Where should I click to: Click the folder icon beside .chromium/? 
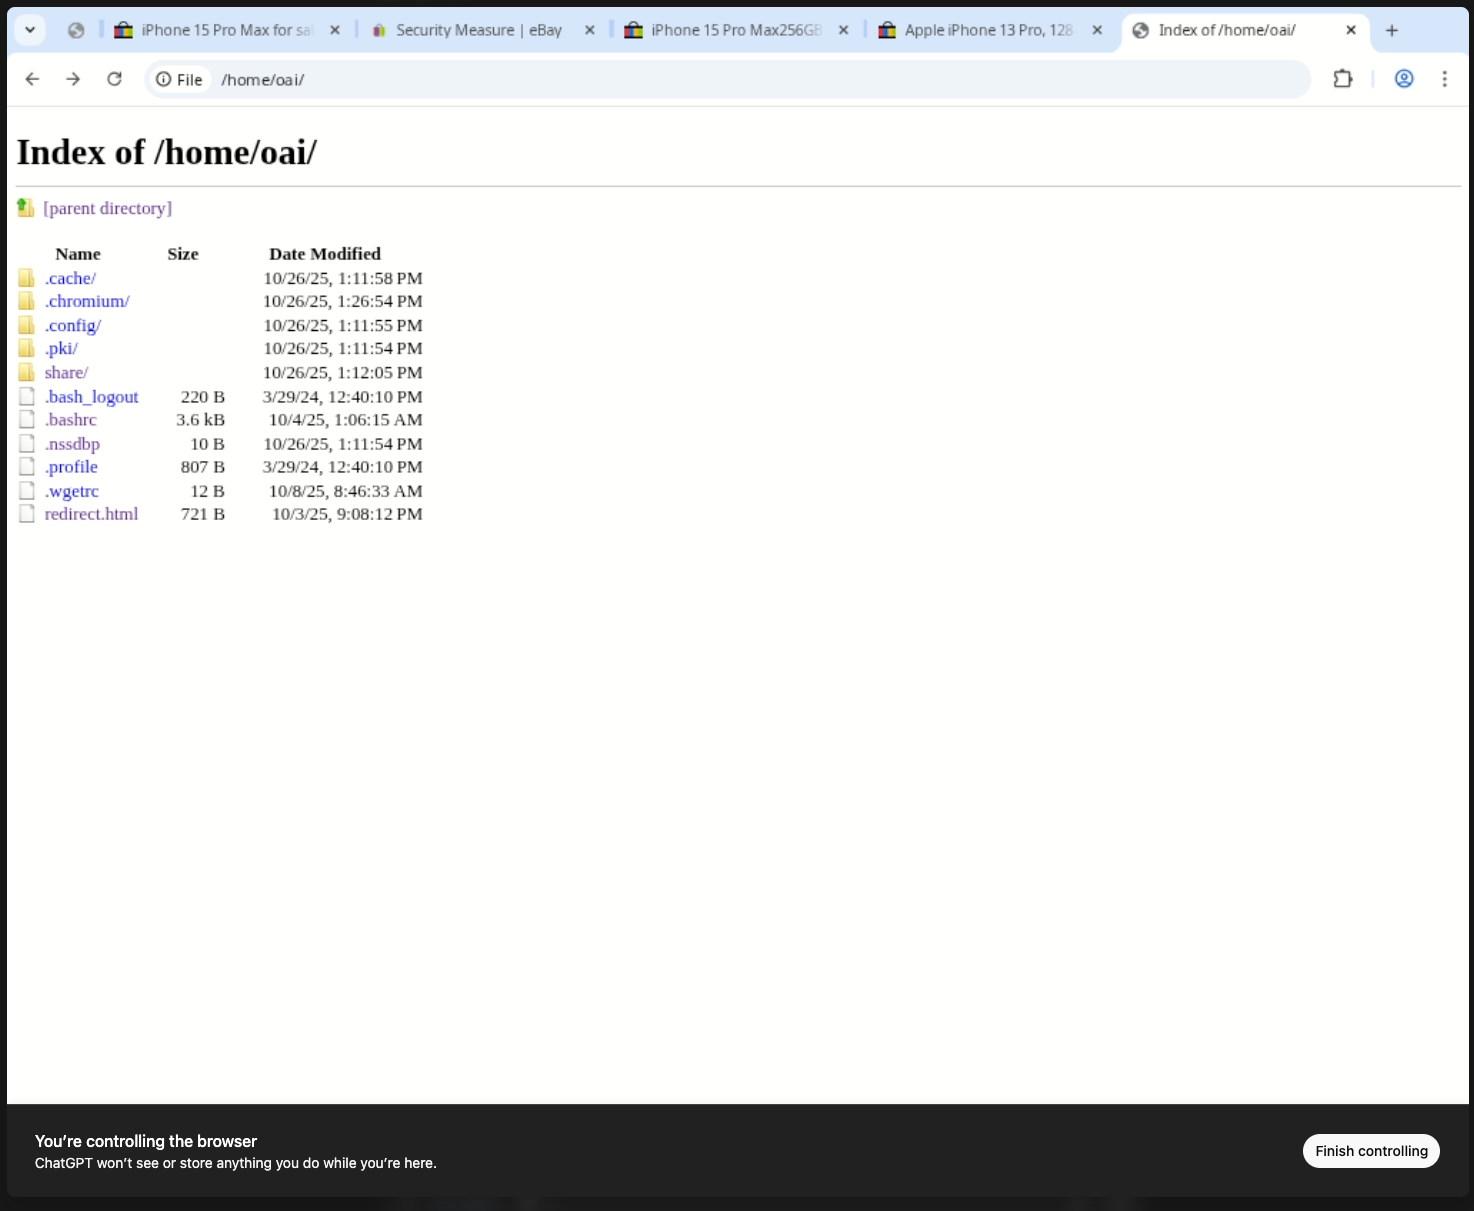coord(26,301)
